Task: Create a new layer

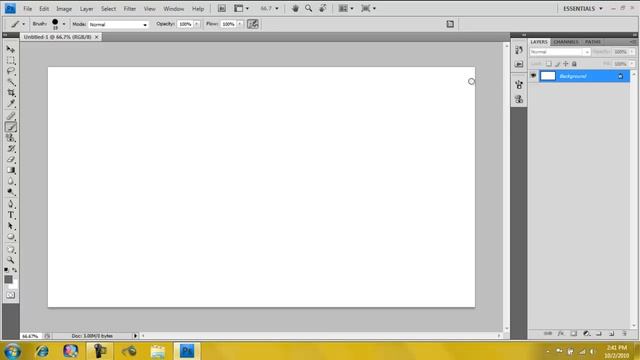Action: [611, 333]
